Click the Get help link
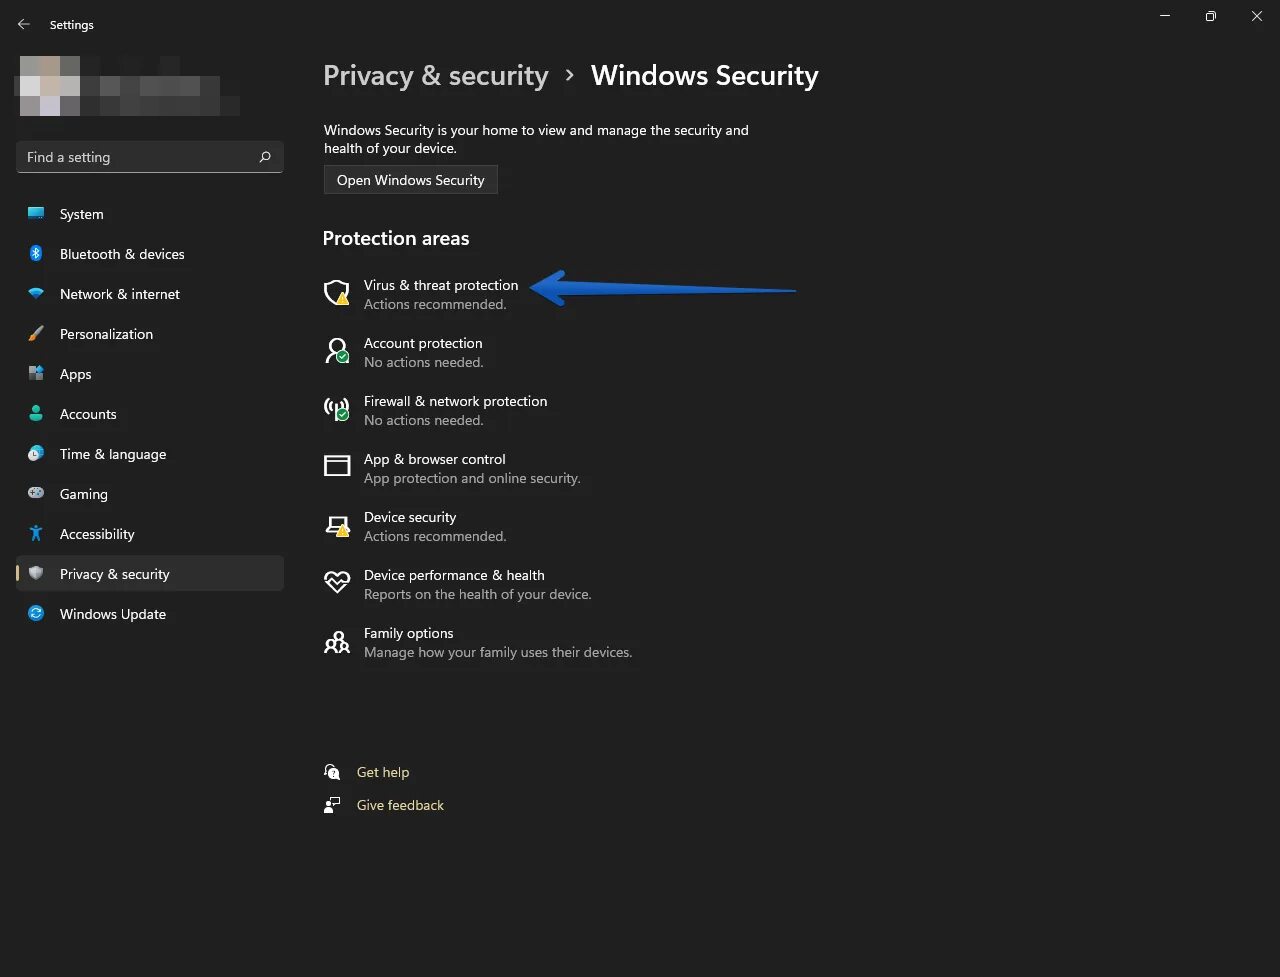This screenshot has width=1280, height=977. tap(383, 772)
